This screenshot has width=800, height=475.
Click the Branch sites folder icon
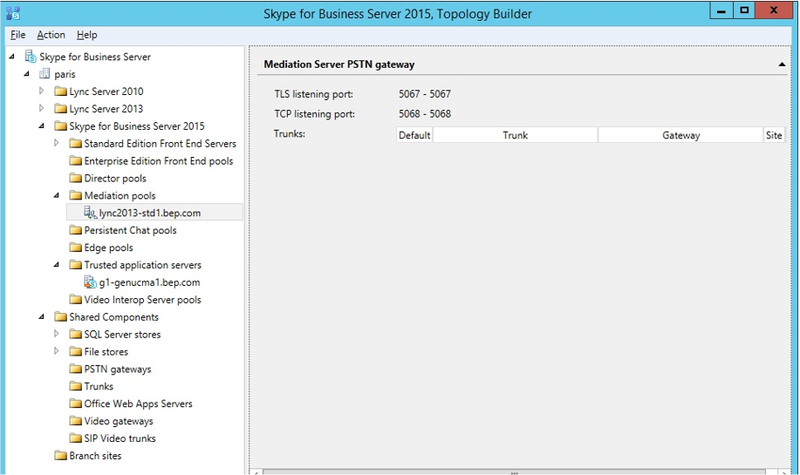point(61,456)
